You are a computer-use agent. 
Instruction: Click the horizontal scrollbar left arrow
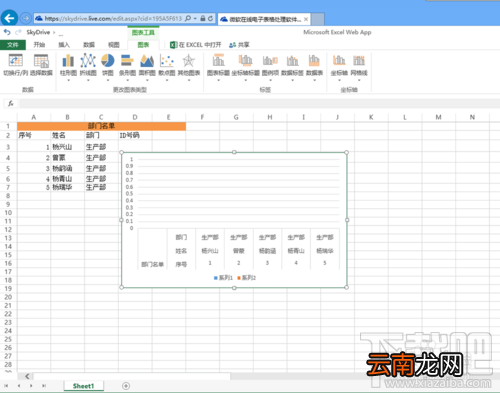[x=27, y=376]
